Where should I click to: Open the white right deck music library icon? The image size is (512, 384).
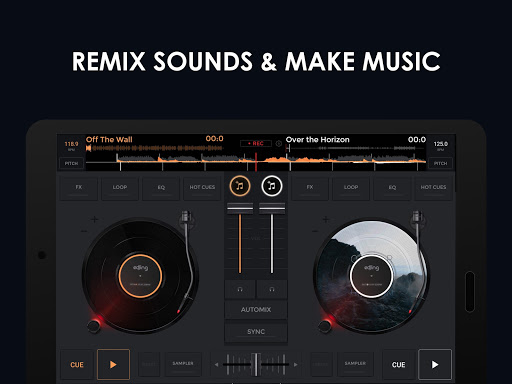[272, 186]
